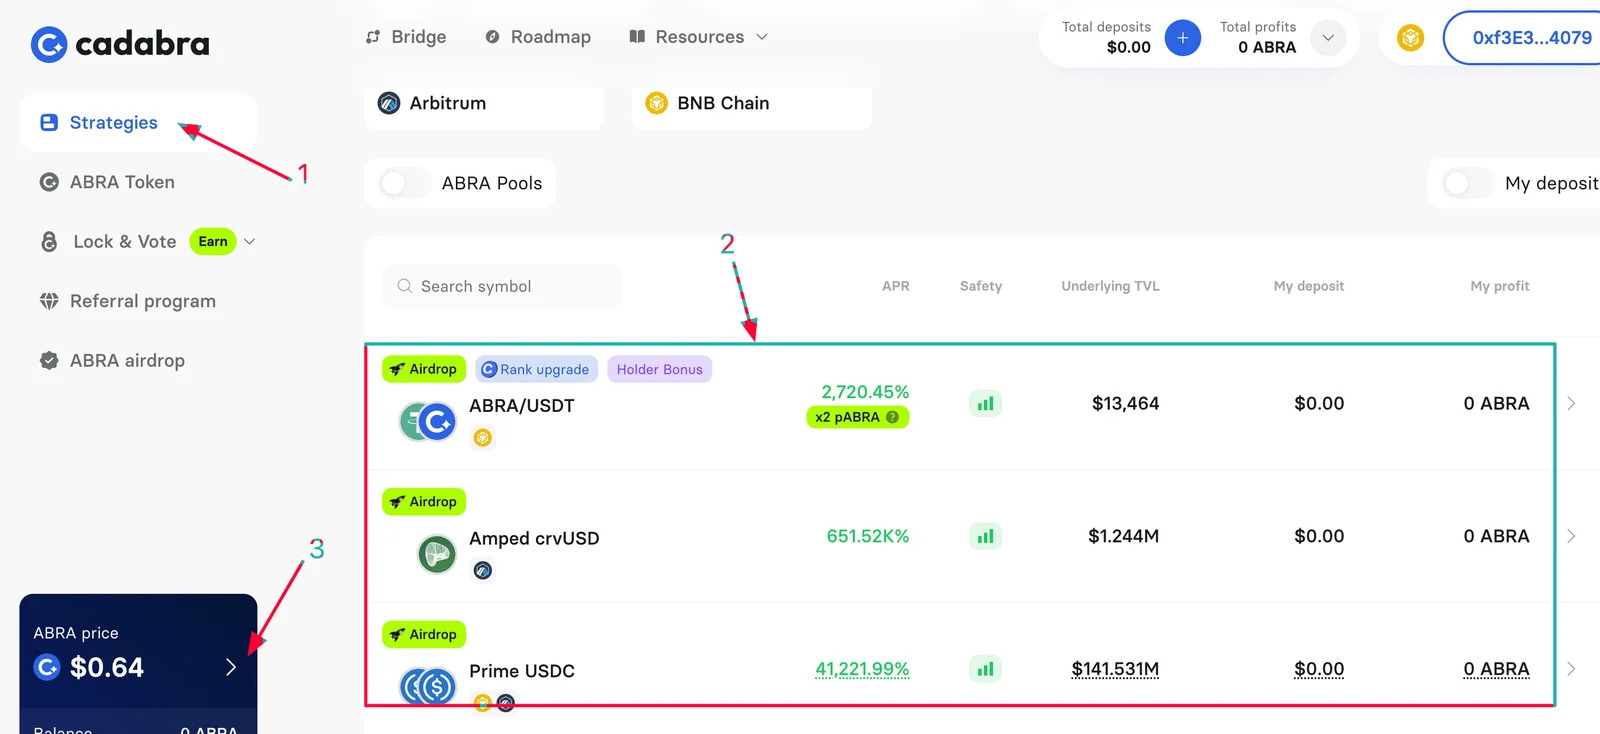This screenshot has height=734, width=1600.
Task: Click the safety indicator icon for Prime USDC
Action: tap(985, 669)
